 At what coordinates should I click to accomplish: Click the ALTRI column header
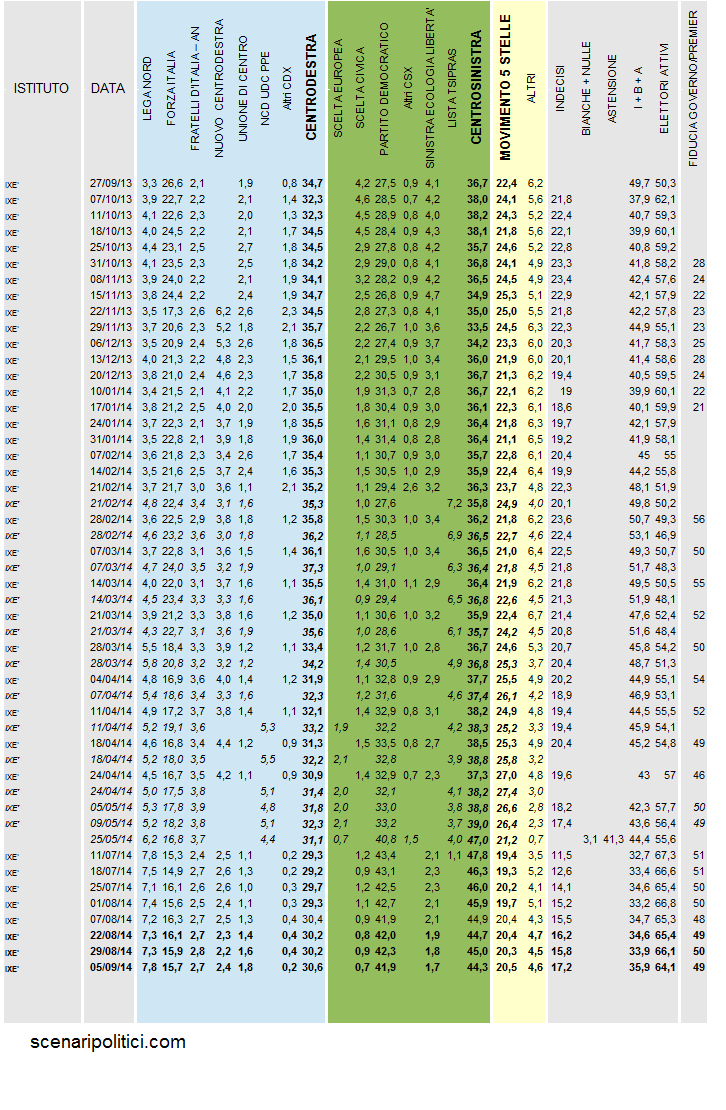531,88
